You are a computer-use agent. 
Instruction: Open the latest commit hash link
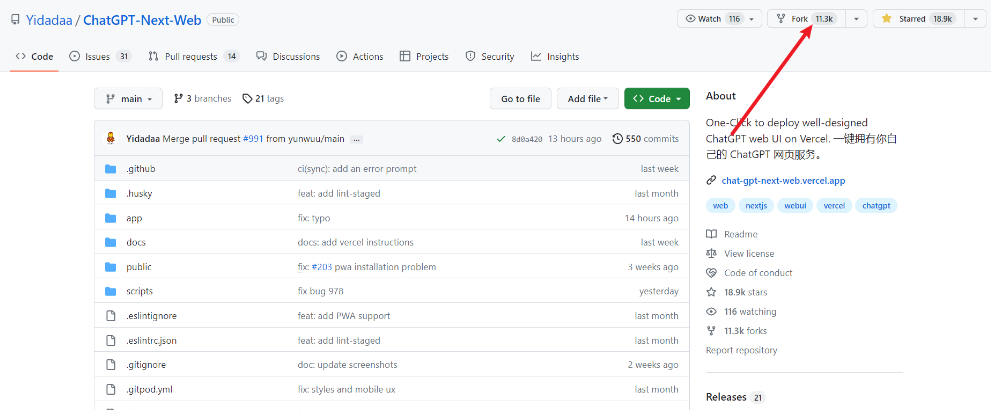pos(527,139)
